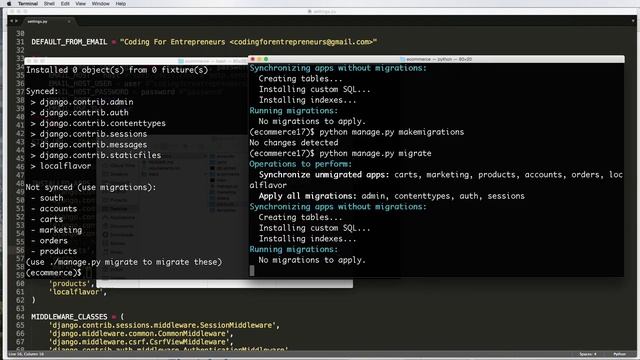Screen dimensions: 640x360
Task: Minimize the ecommerce python terminal window
Action: click(259, 59)
